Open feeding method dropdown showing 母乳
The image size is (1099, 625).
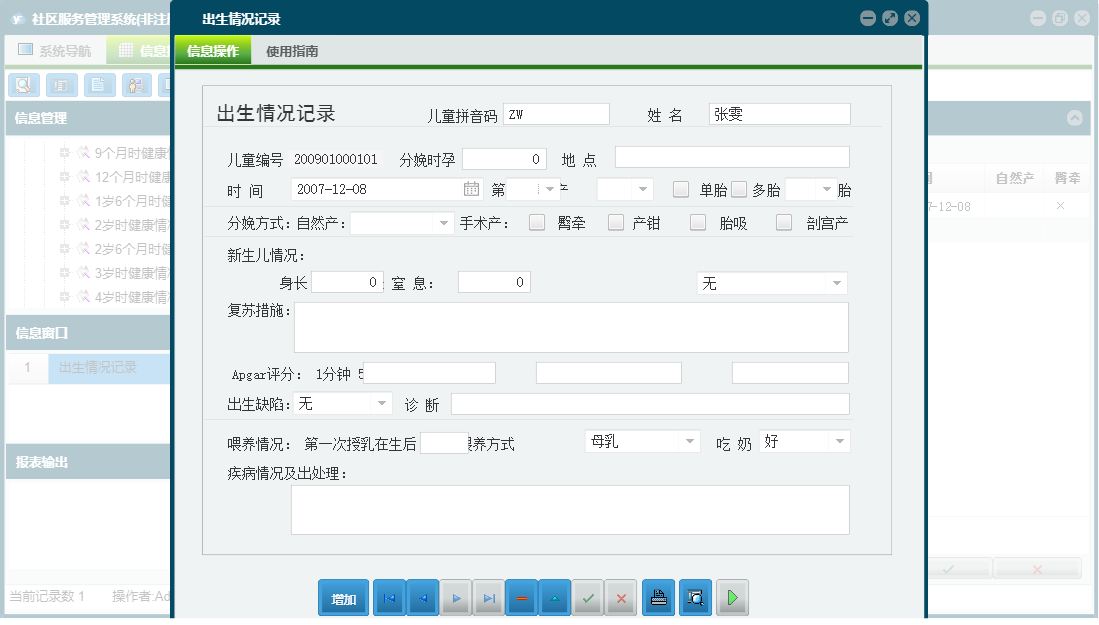(690, 441)
